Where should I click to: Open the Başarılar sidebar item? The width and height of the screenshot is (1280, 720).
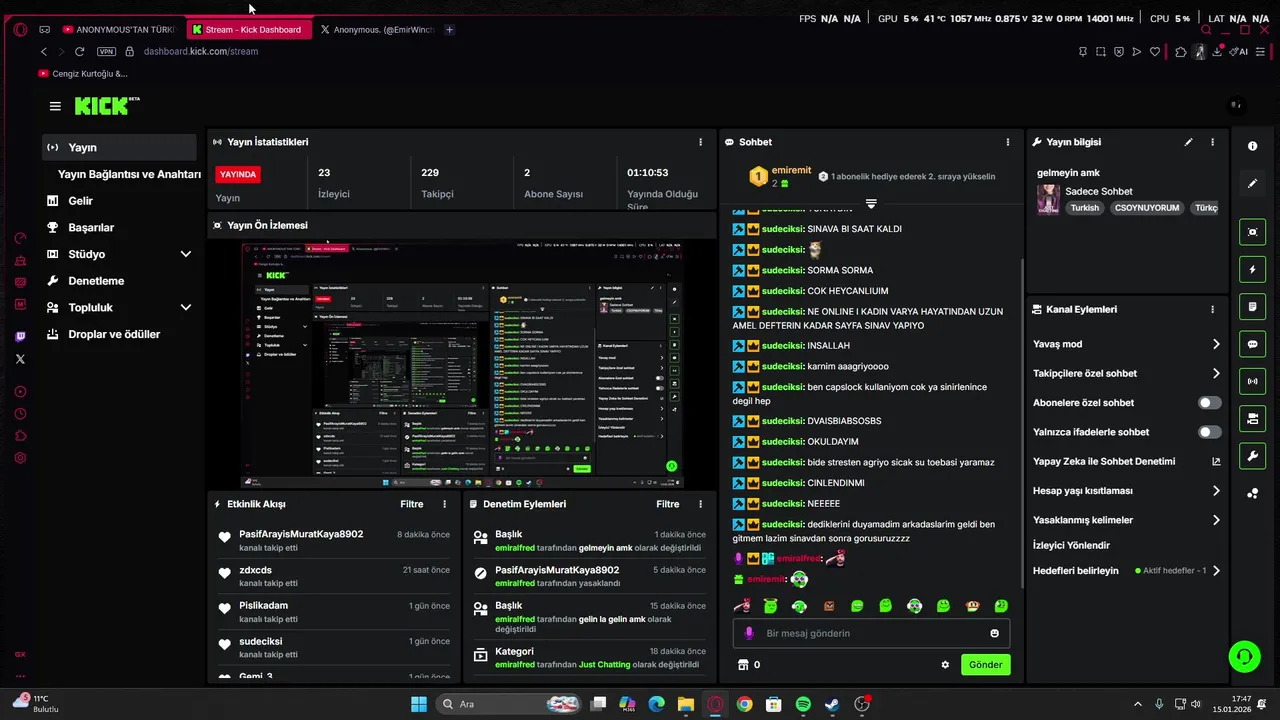[119, 228]
